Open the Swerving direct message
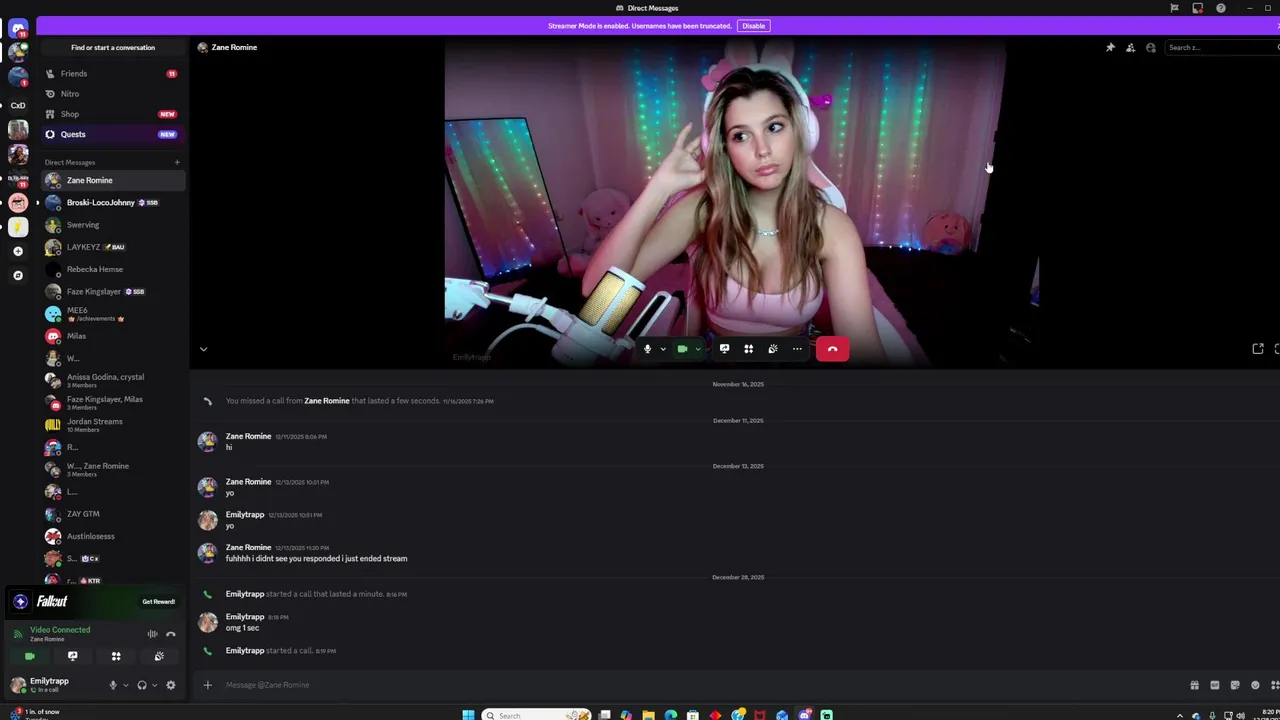 point(112,225)
